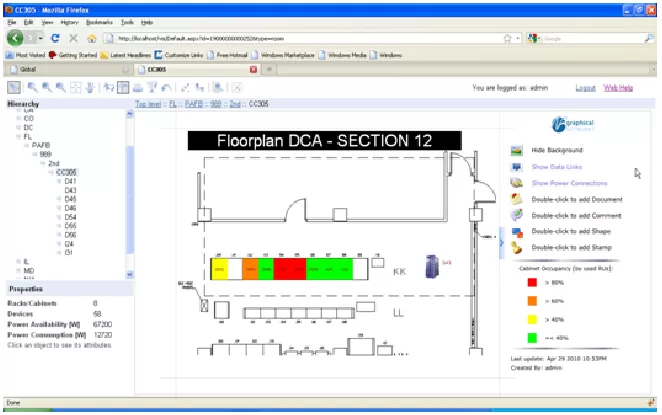Click the funnel filter icon
The width and height of the screenshot is (662, 415).
[152, 88]
